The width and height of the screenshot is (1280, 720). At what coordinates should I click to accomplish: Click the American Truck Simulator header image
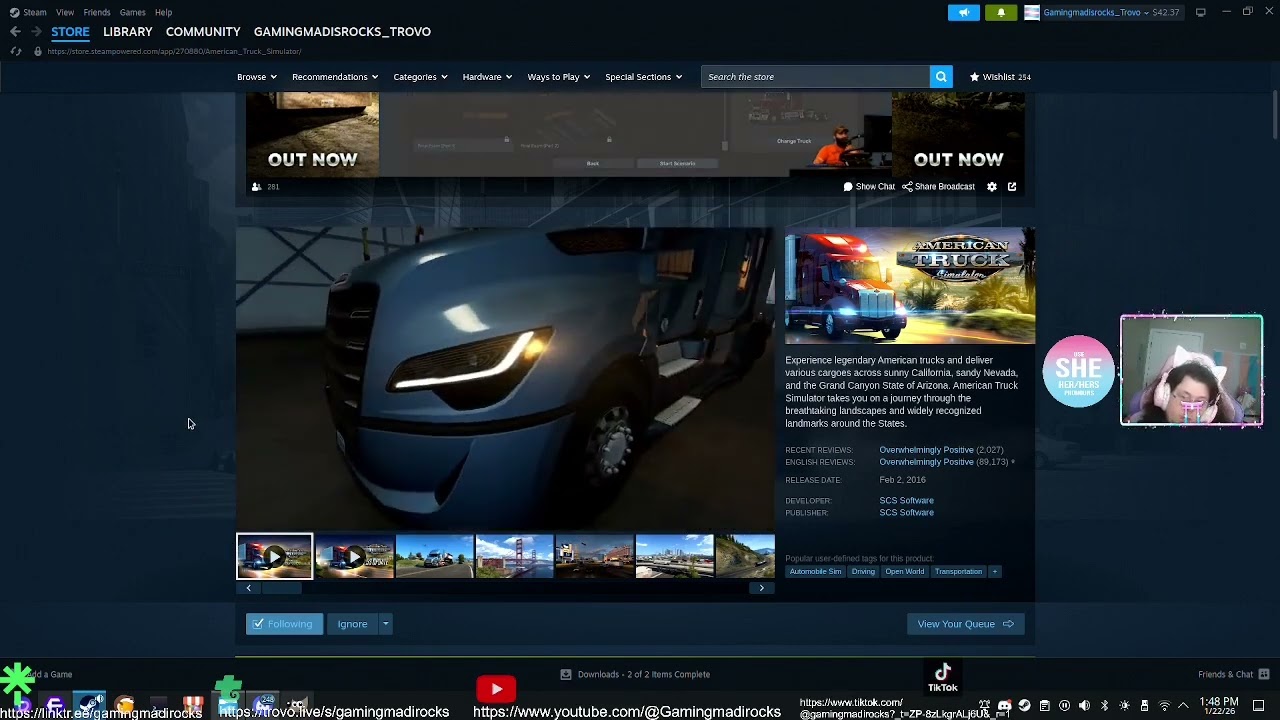910,286
